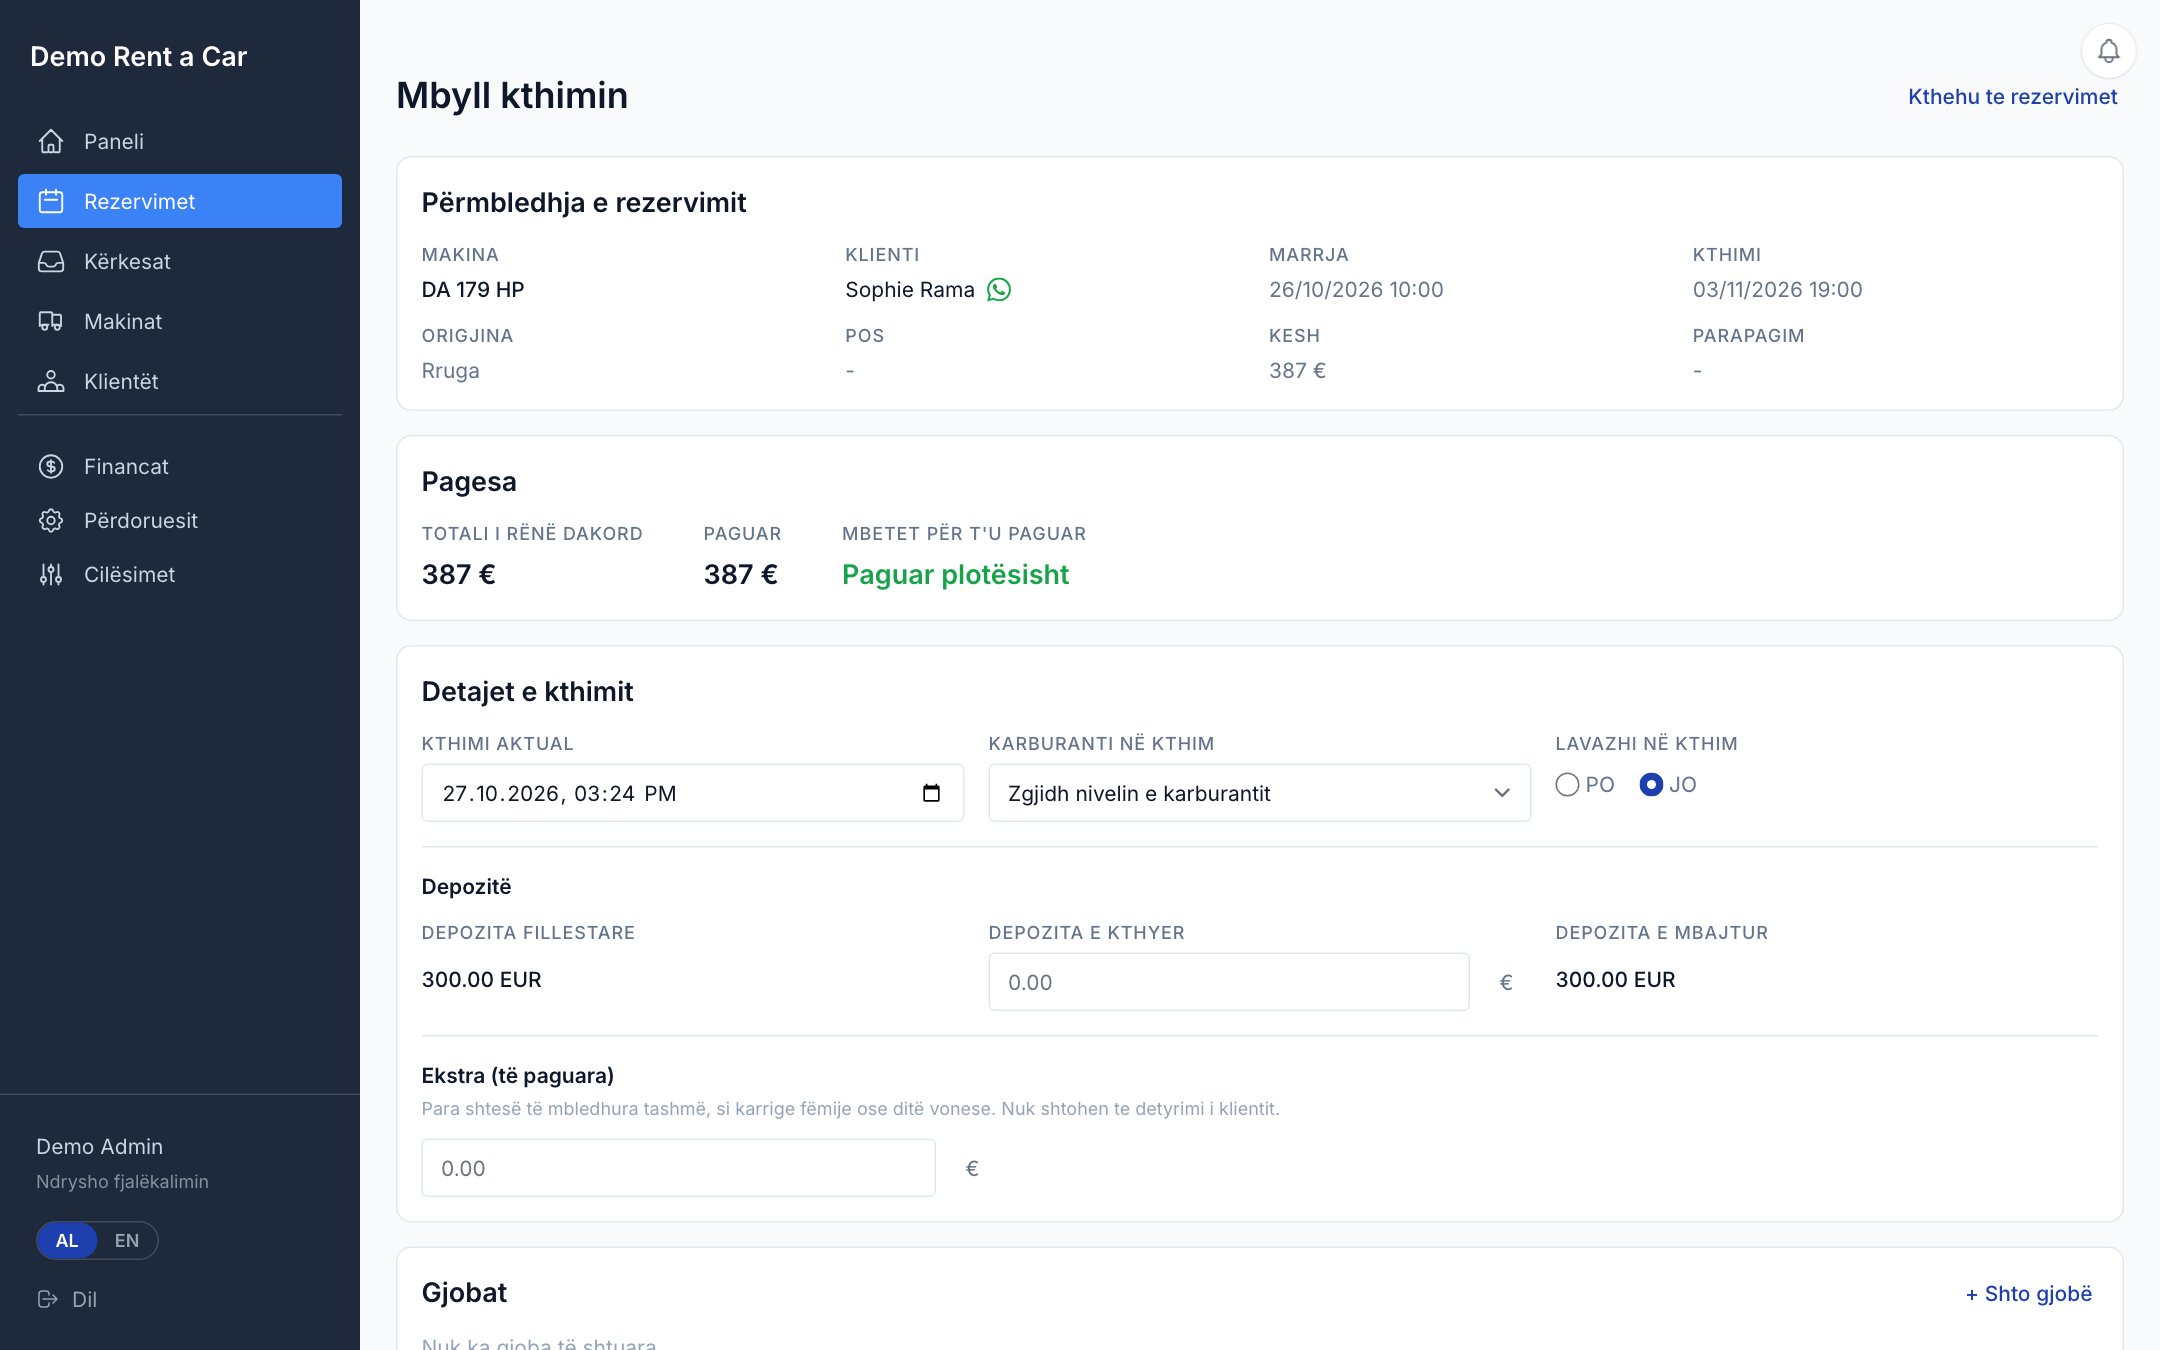Click Ndrysho fjalëkalimin link
The height and width of the screenshot is (1350, 2160).
tap(122, 1182)
